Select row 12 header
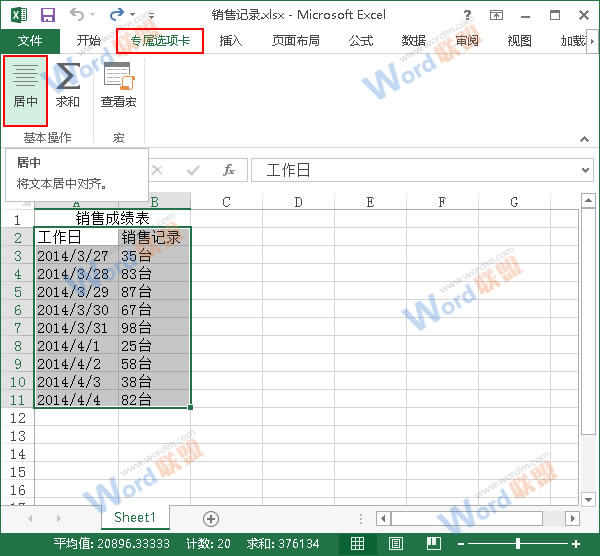 tap(17, 418)
